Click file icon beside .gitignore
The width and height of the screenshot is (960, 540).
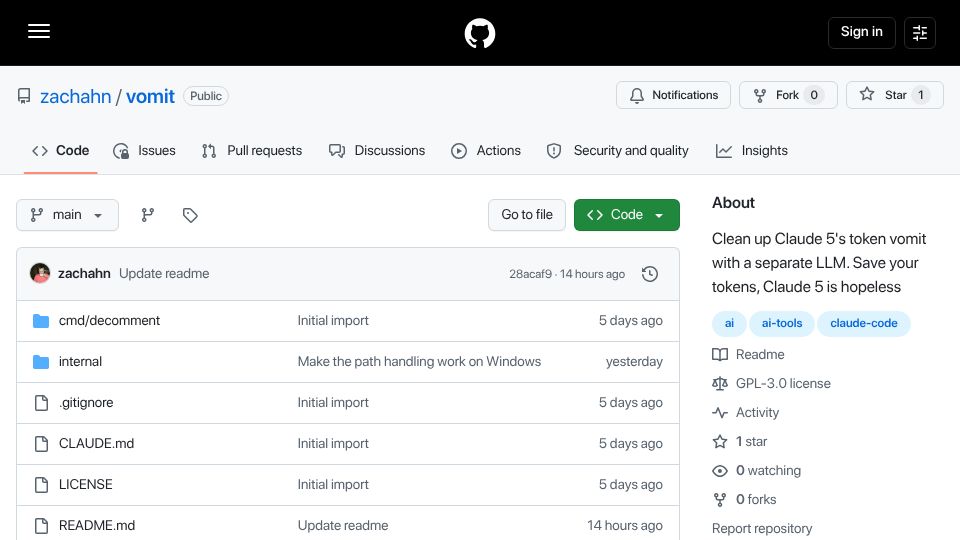pos(41,403)
